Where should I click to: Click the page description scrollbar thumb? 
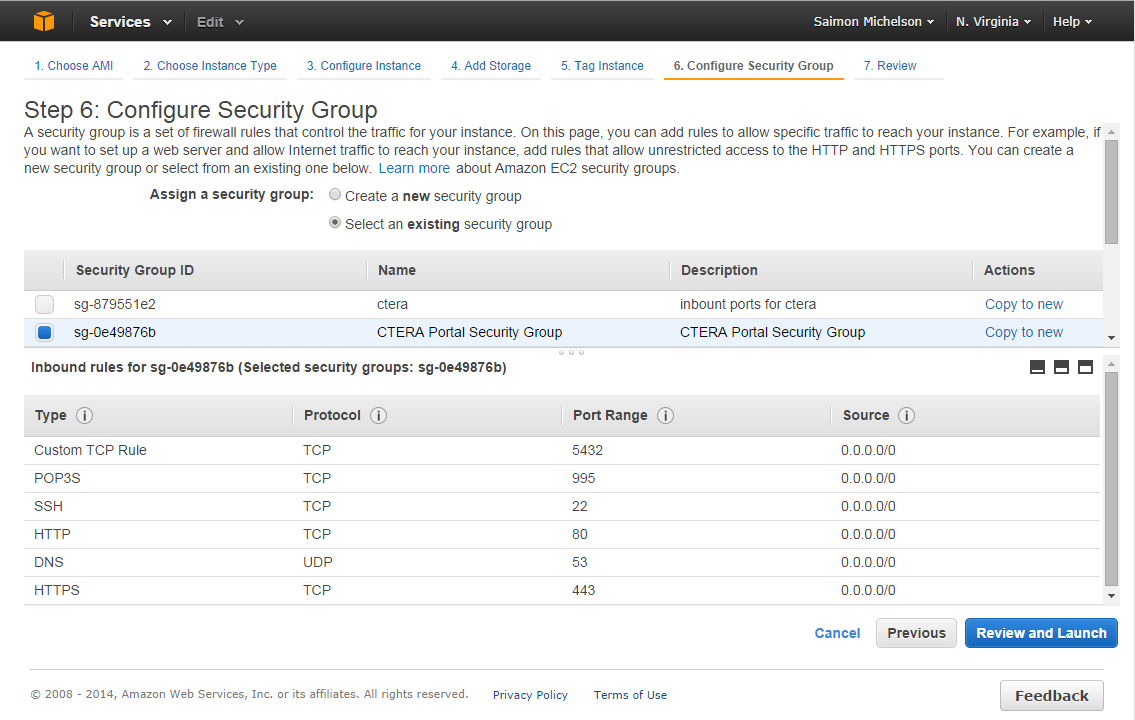coord(1111,192)
